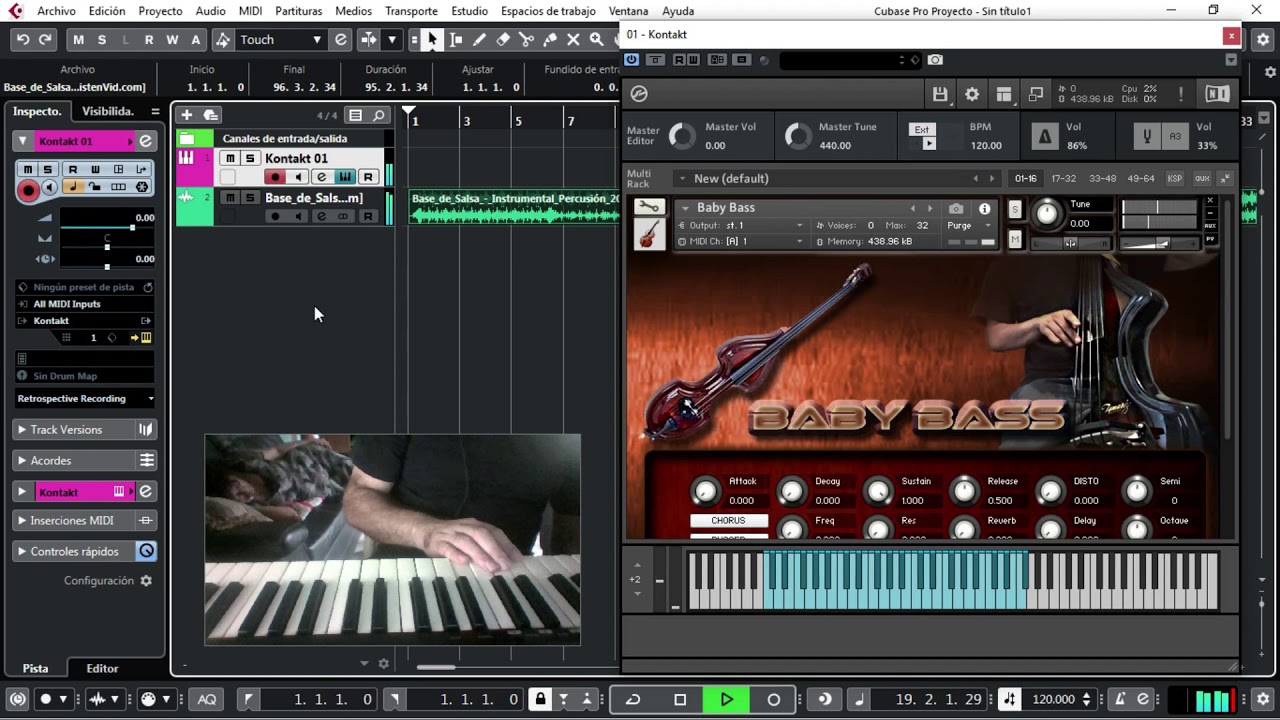Viewport: 1280px width, 720px height.
Task: Click the Native Instruments NI logo
Action: pos(1217,94)
